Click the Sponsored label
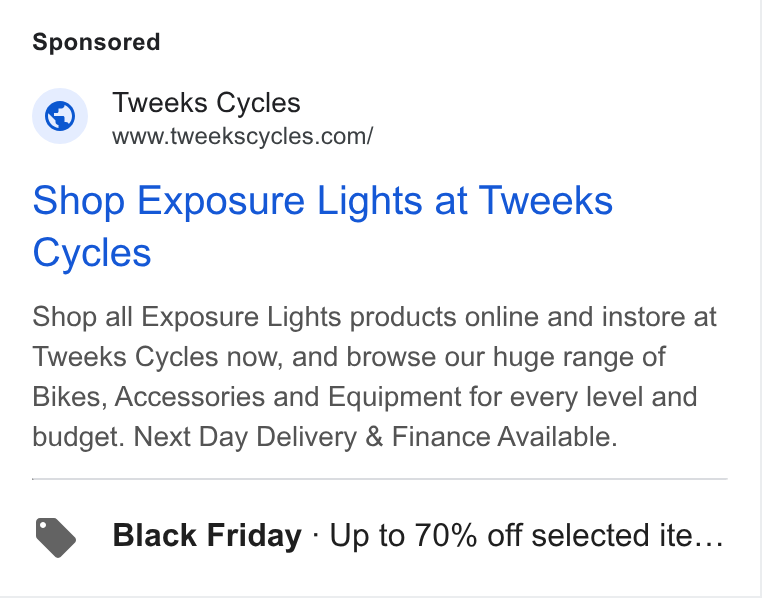Viewport: 762px width, 598px height. pos(96,42)
